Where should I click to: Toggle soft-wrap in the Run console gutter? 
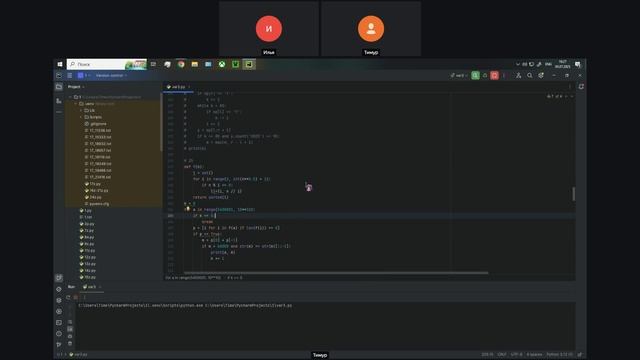click(70, 322)
